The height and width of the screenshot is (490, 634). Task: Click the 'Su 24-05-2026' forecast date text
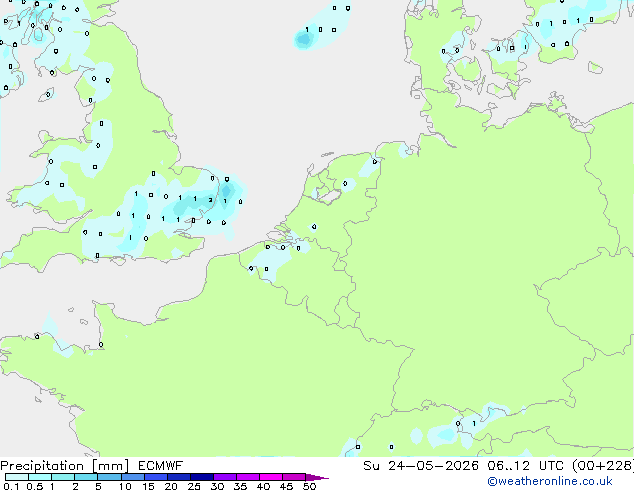tap(421, 466)
